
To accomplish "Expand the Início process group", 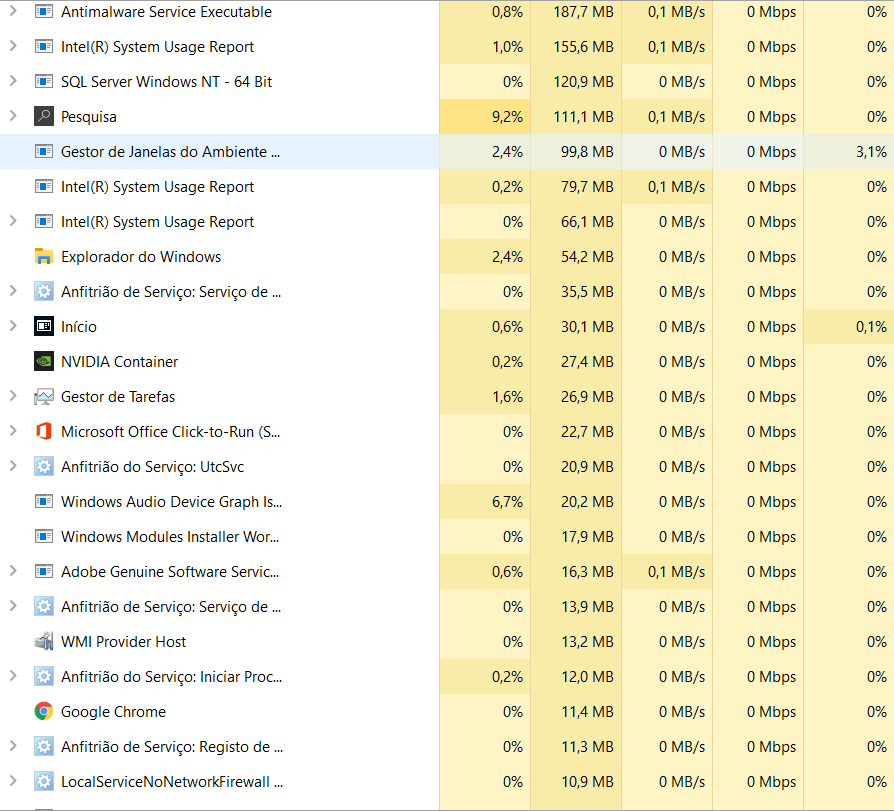I will coord(13,326).
